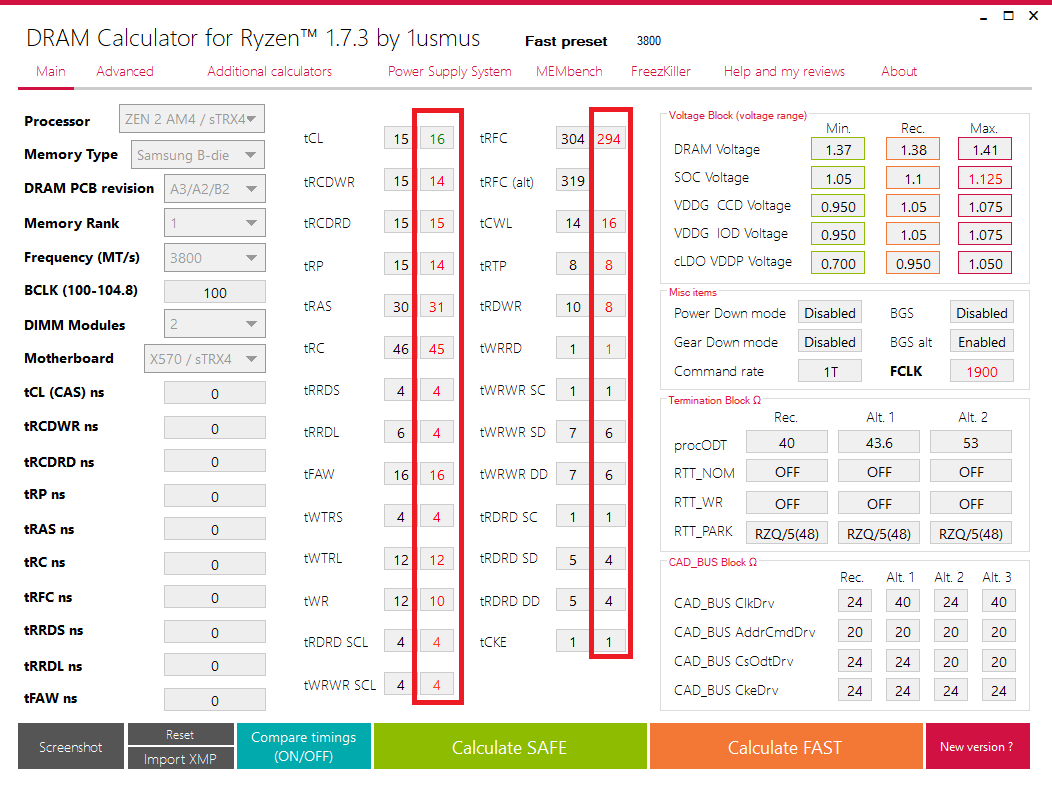
Task: Click the tRC ns input field
Action: [215, 564]
